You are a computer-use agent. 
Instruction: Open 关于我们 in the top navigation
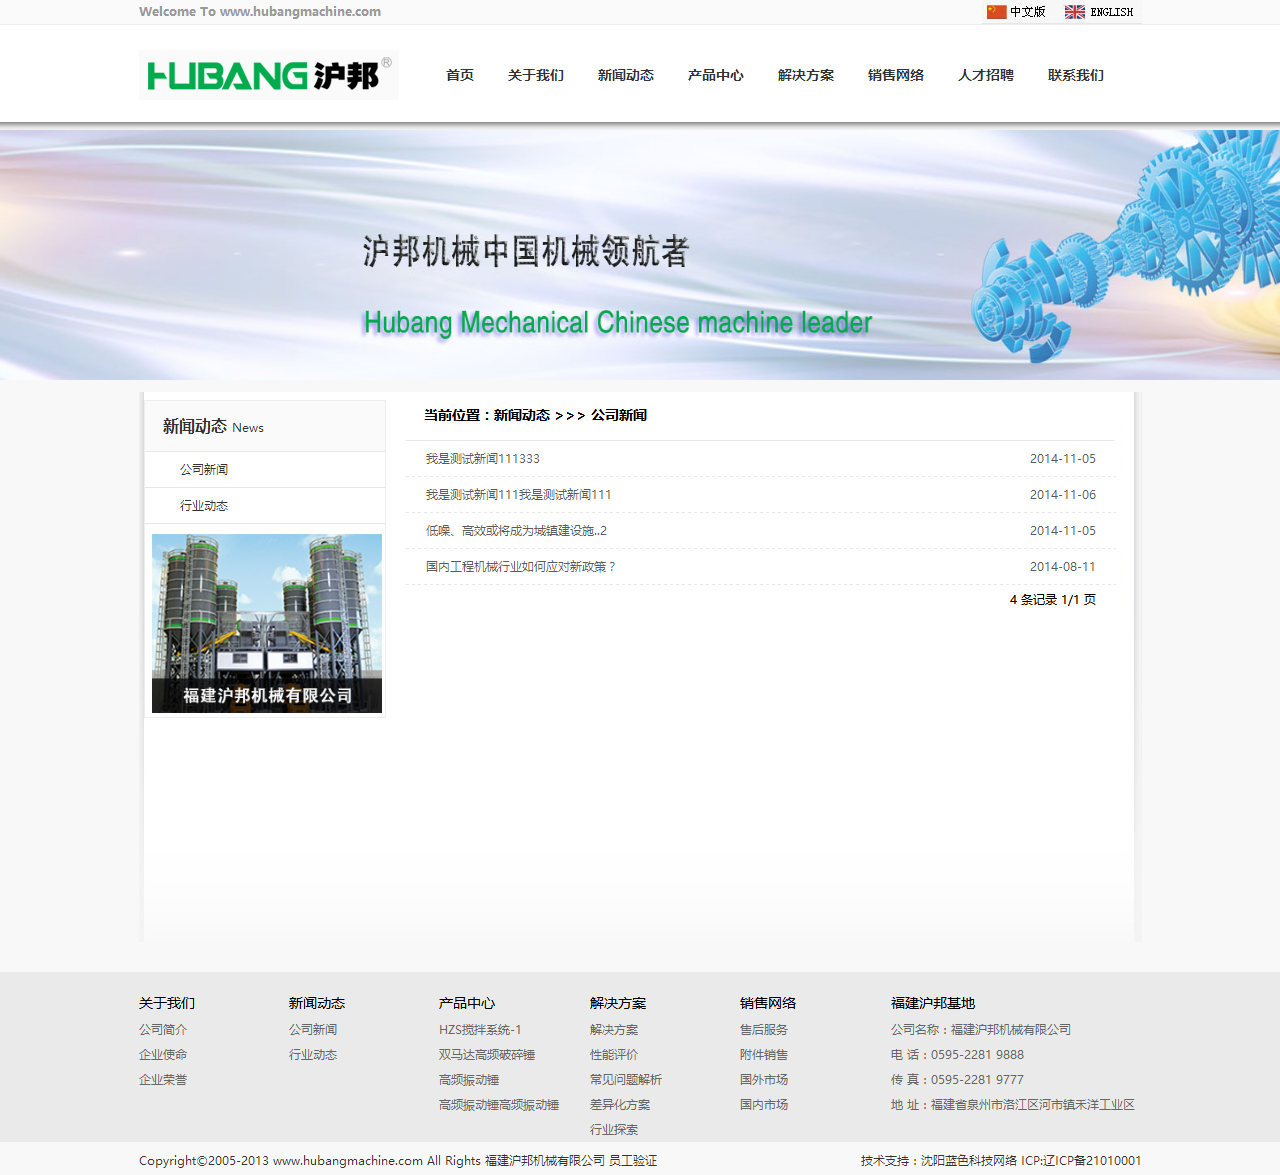coord(536,75)
